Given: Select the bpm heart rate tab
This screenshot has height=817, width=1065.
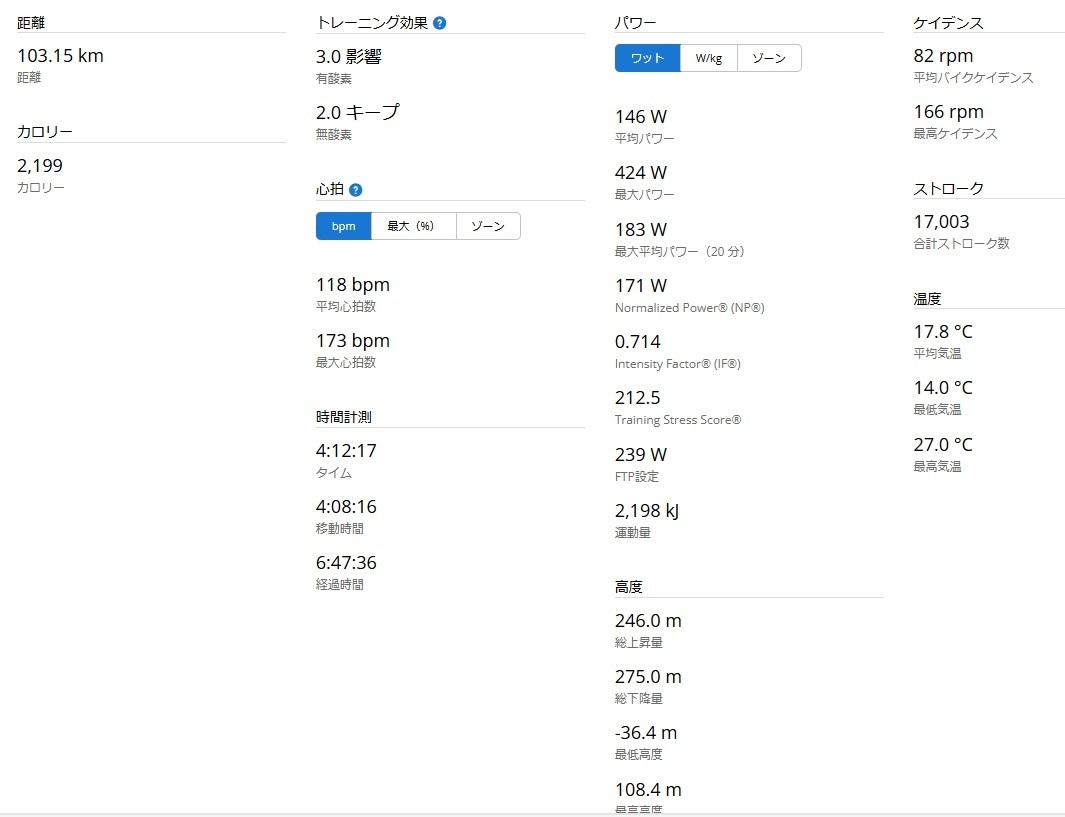Looking at the screenshot, I should tap(344, 226).
